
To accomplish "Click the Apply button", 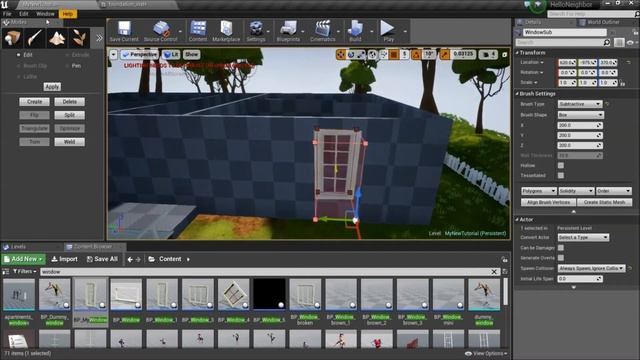I will pos(52,87).
